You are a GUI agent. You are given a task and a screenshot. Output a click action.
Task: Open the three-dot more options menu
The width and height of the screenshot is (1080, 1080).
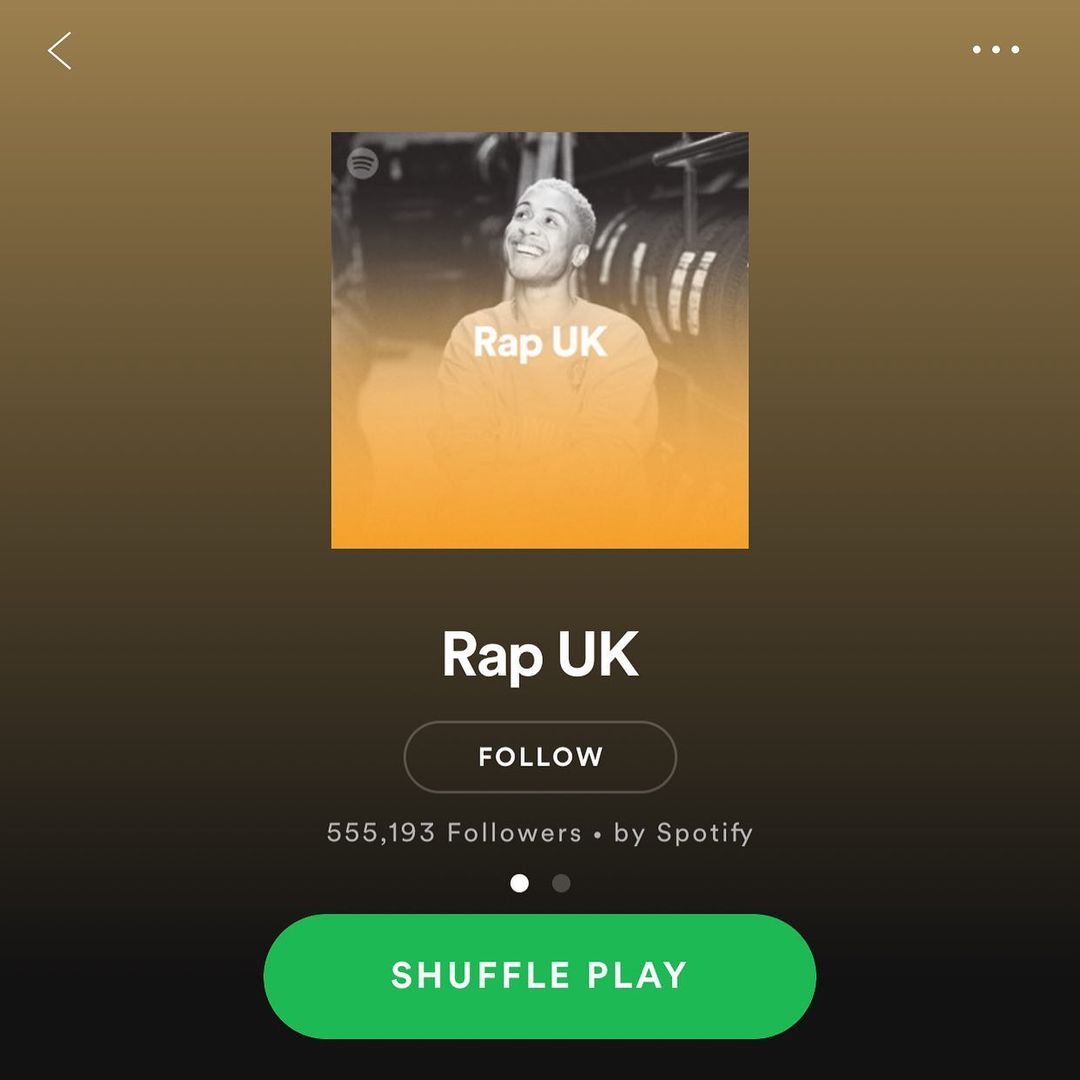[x=995, y=49]
